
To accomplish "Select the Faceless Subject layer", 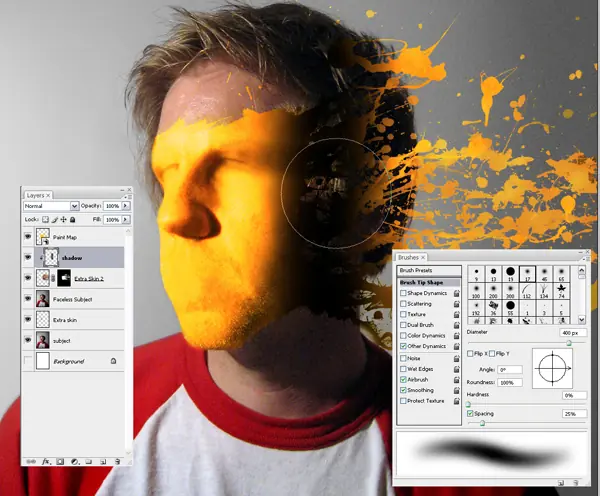I will coord(73,299).
